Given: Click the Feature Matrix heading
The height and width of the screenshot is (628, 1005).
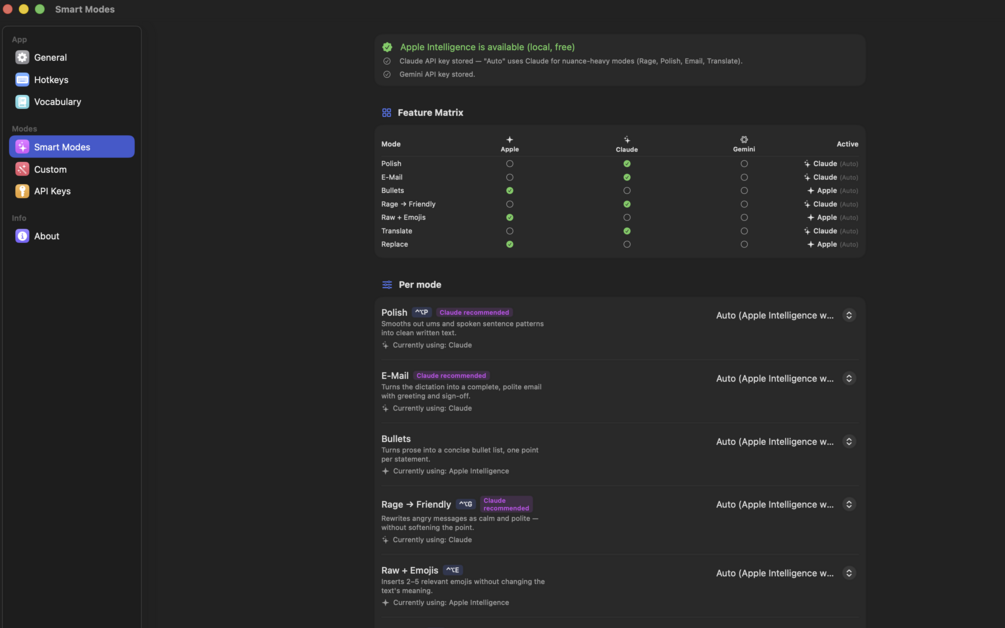Looking at the screenshot, I should 430,113.
